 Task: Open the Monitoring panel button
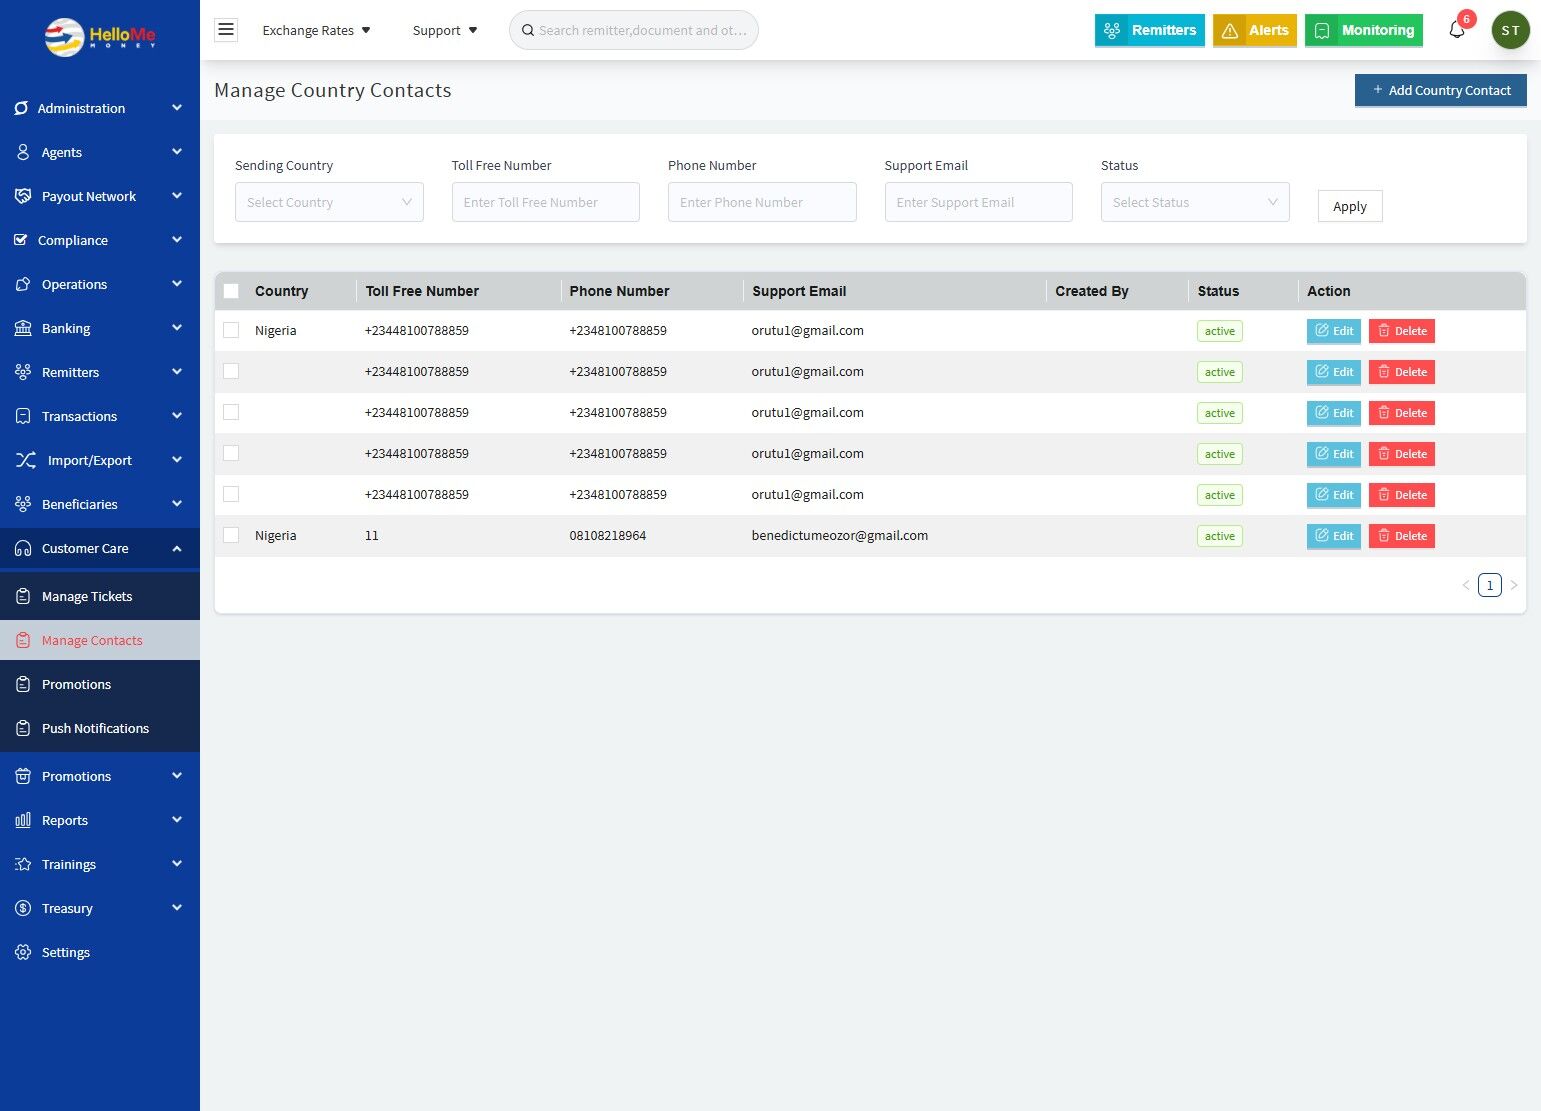[x=1364, y=30]
